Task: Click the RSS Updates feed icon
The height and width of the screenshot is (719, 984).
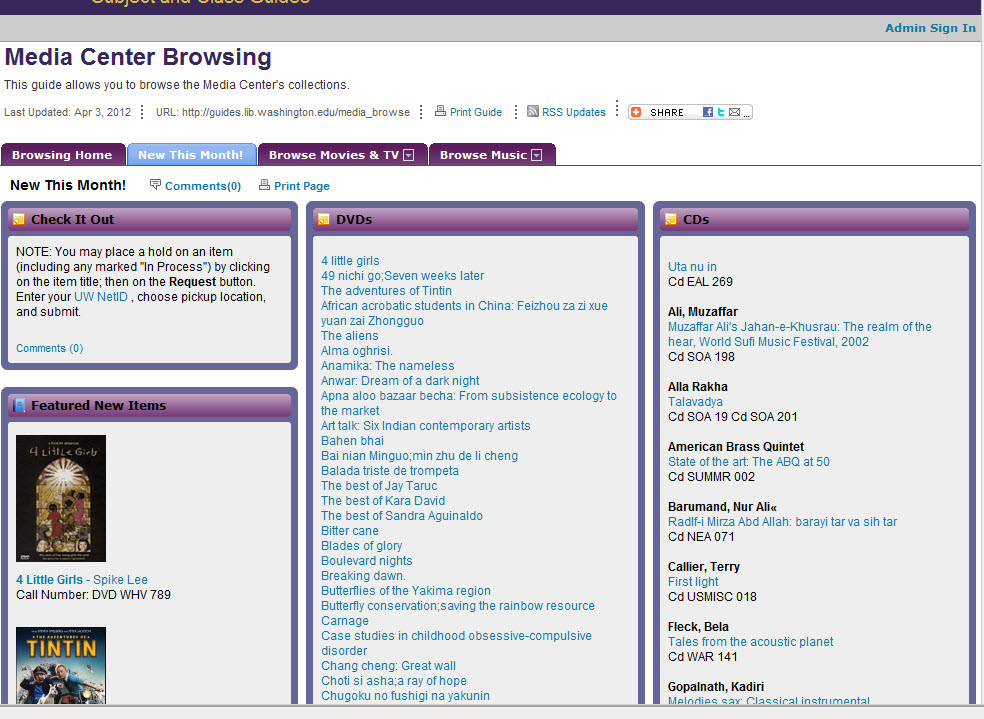Action: (533, 112)
